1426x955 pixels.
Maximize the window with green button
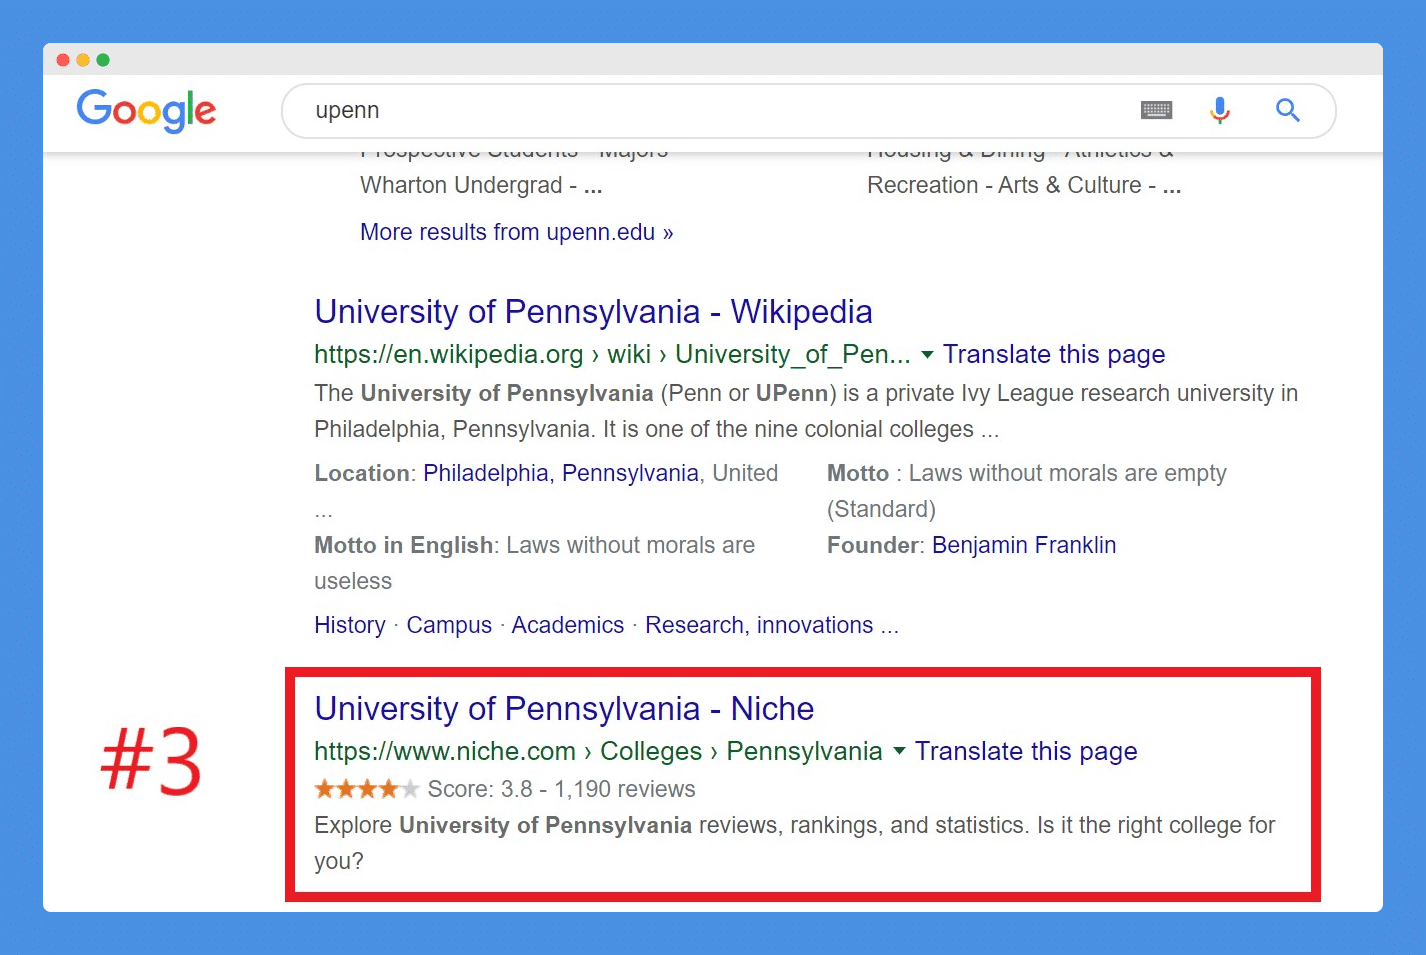pyautogui.click(x=103, y=60)
